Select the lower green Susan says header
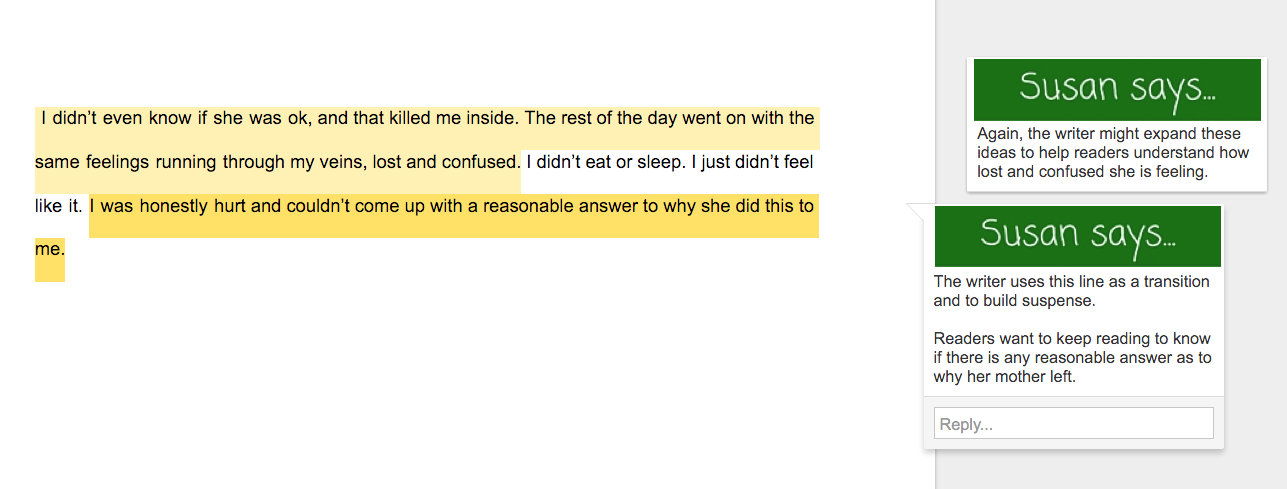Screen dimensions: 1287x489 1077,235
